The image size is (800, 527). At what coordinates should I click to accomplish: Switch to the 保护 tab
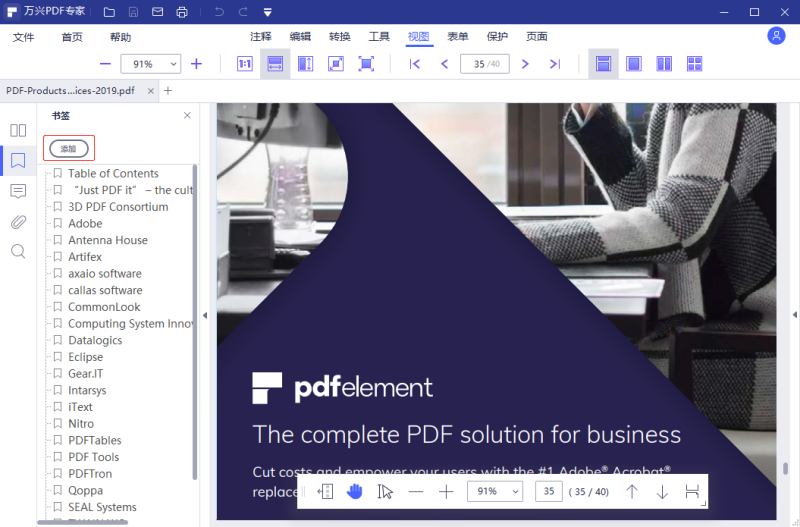[x=497, y=36]
